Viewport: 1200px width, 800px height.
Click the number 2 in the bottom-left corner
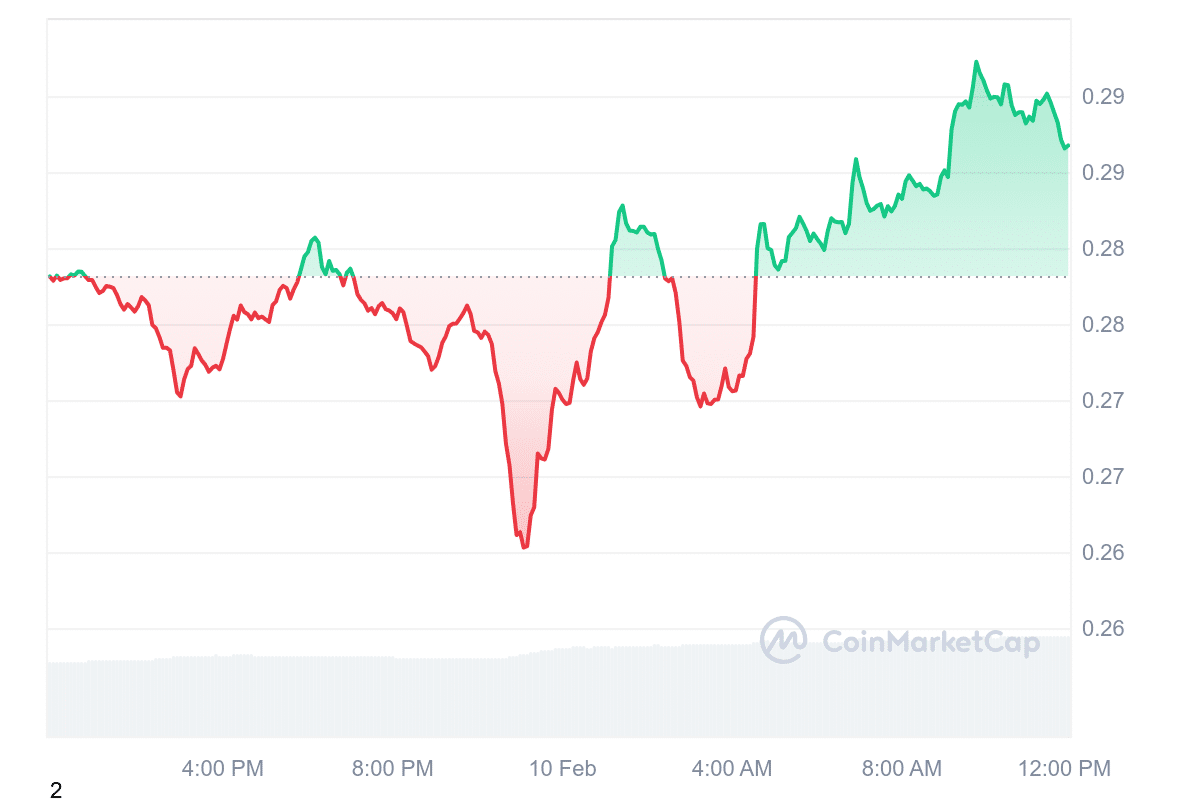(x=56, y=791)
